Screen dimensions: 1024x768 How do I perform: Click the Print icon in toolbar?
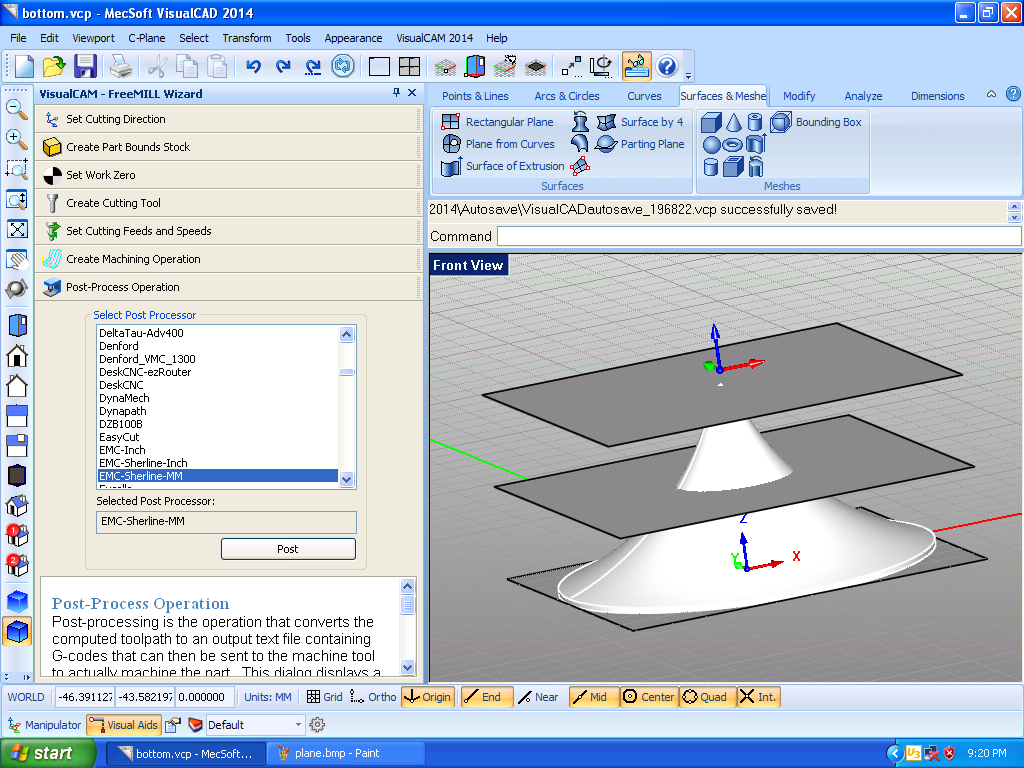click(x=121, y=66)
